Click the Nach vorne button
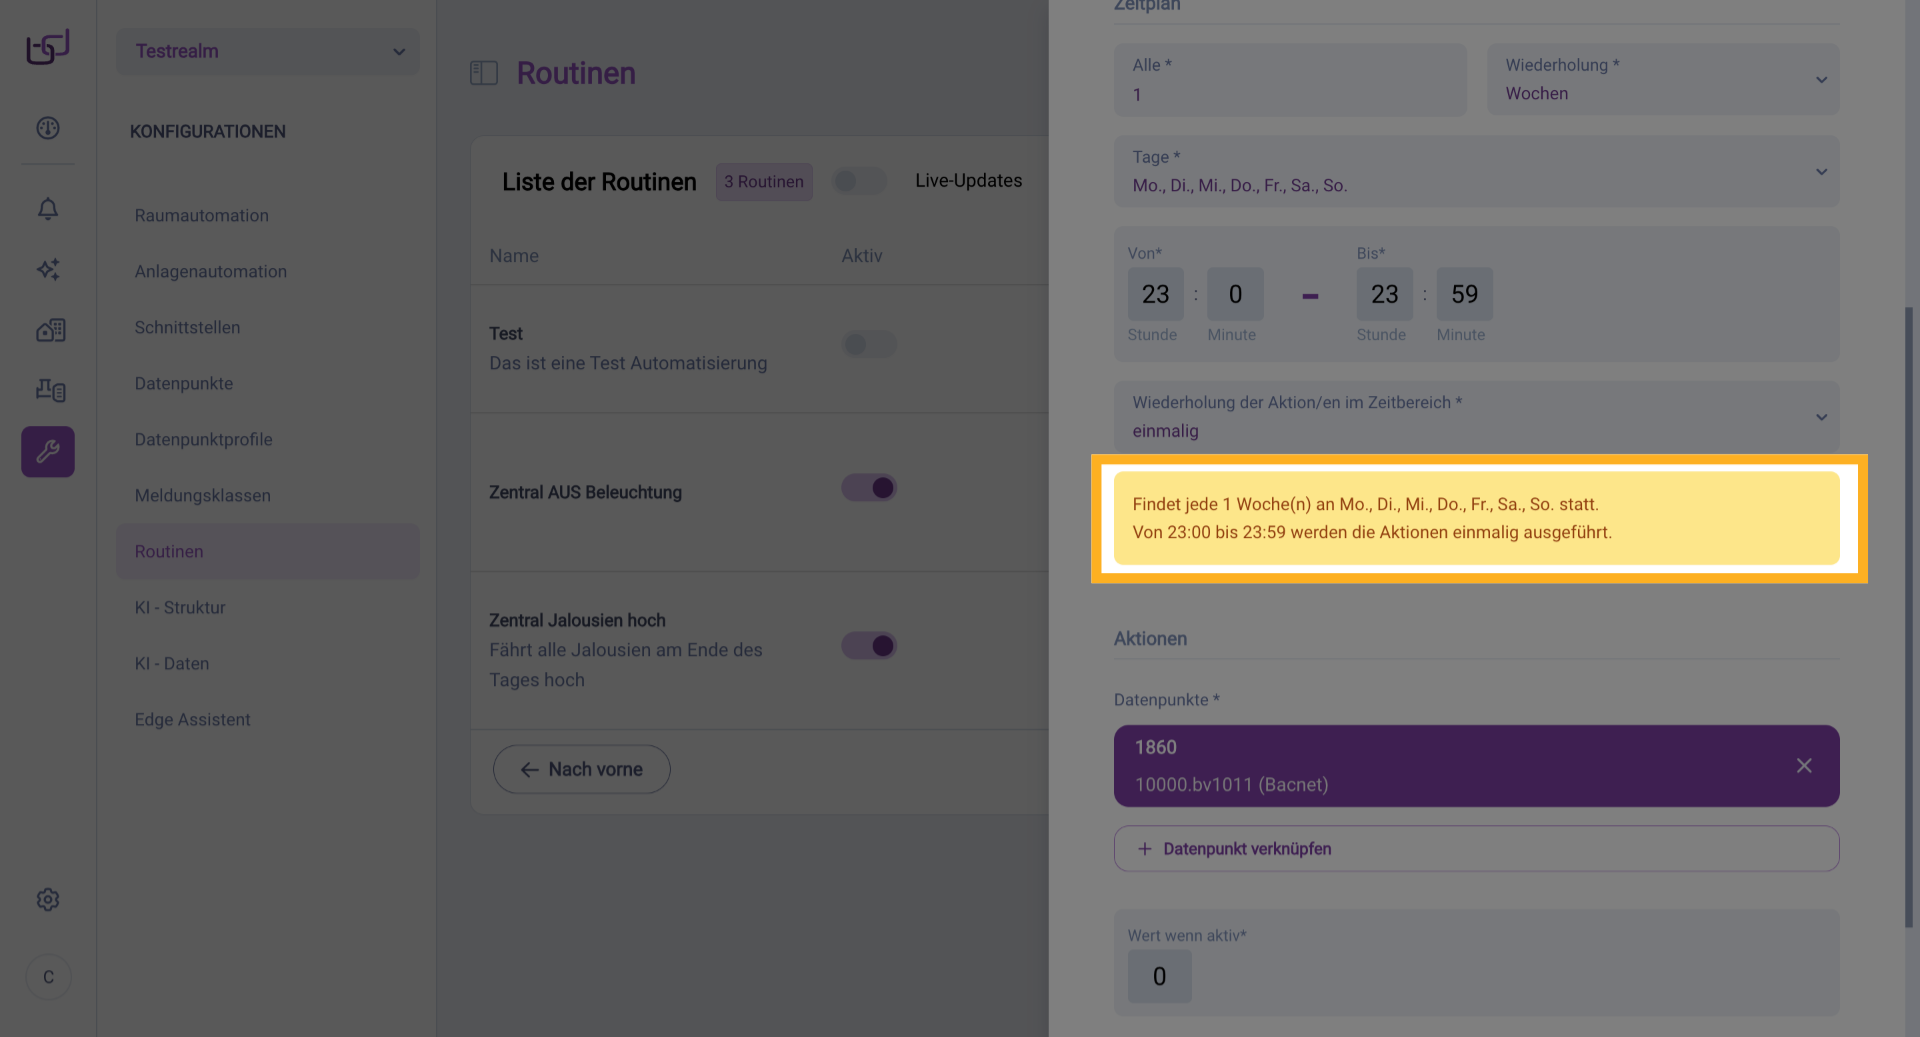Image resolution: width=1920 pixels, height=1037 pixels. click(x=581, y=769)
